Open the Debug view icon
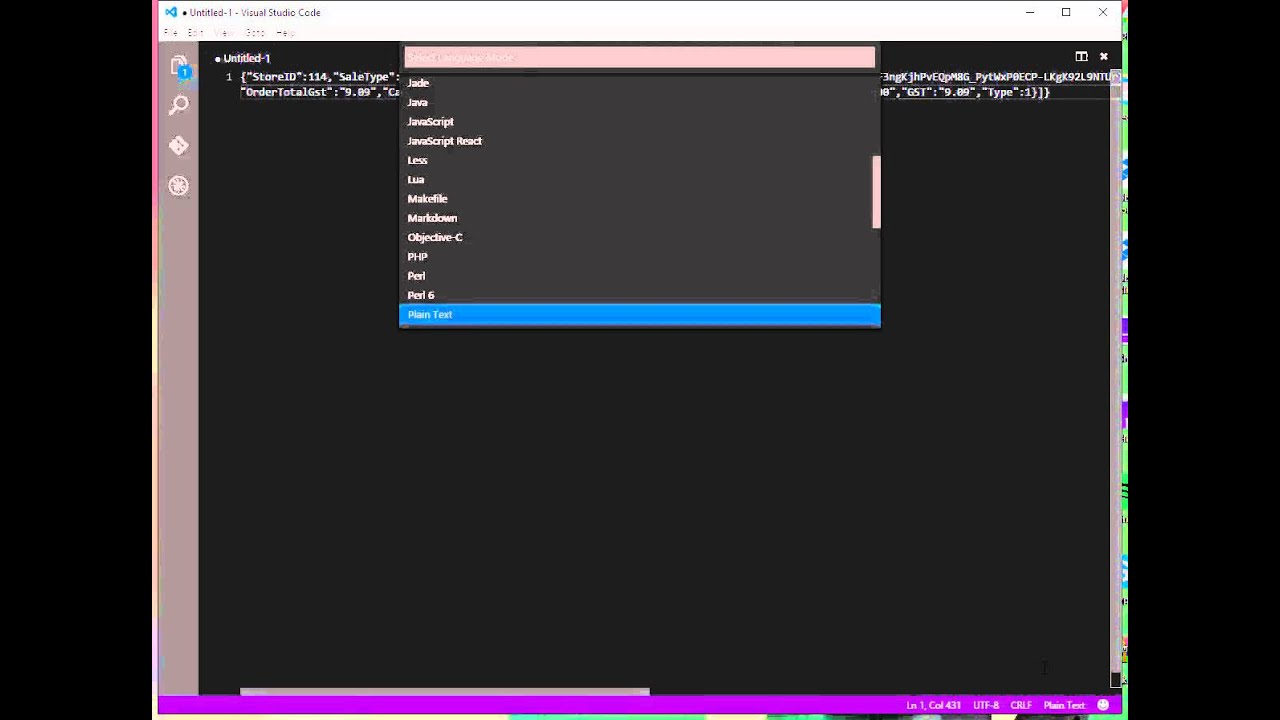1280x720 pixels. click(x=179, y=186)
